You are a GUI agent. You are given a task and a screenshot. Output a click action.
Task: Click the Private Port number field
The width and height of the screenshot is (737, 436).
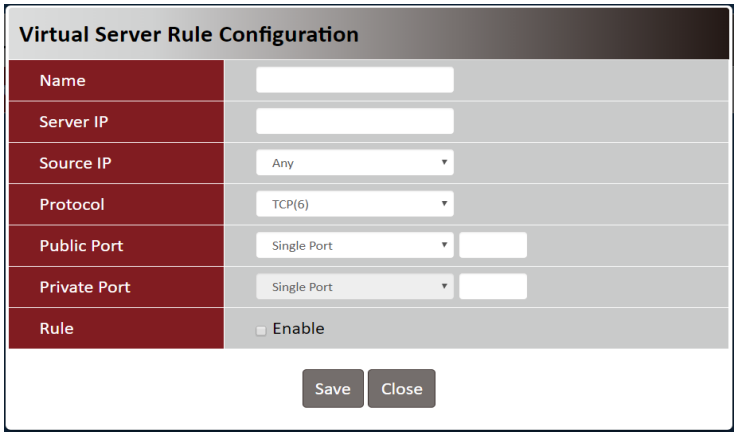pos(492,287)
